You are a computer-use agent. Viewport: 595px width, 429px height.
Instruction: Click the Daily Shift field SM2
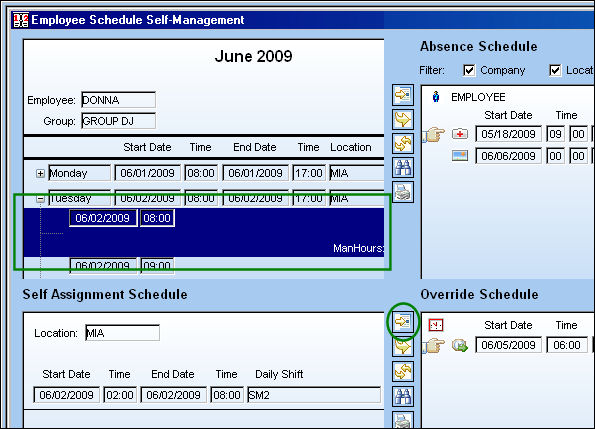(314, 395)
